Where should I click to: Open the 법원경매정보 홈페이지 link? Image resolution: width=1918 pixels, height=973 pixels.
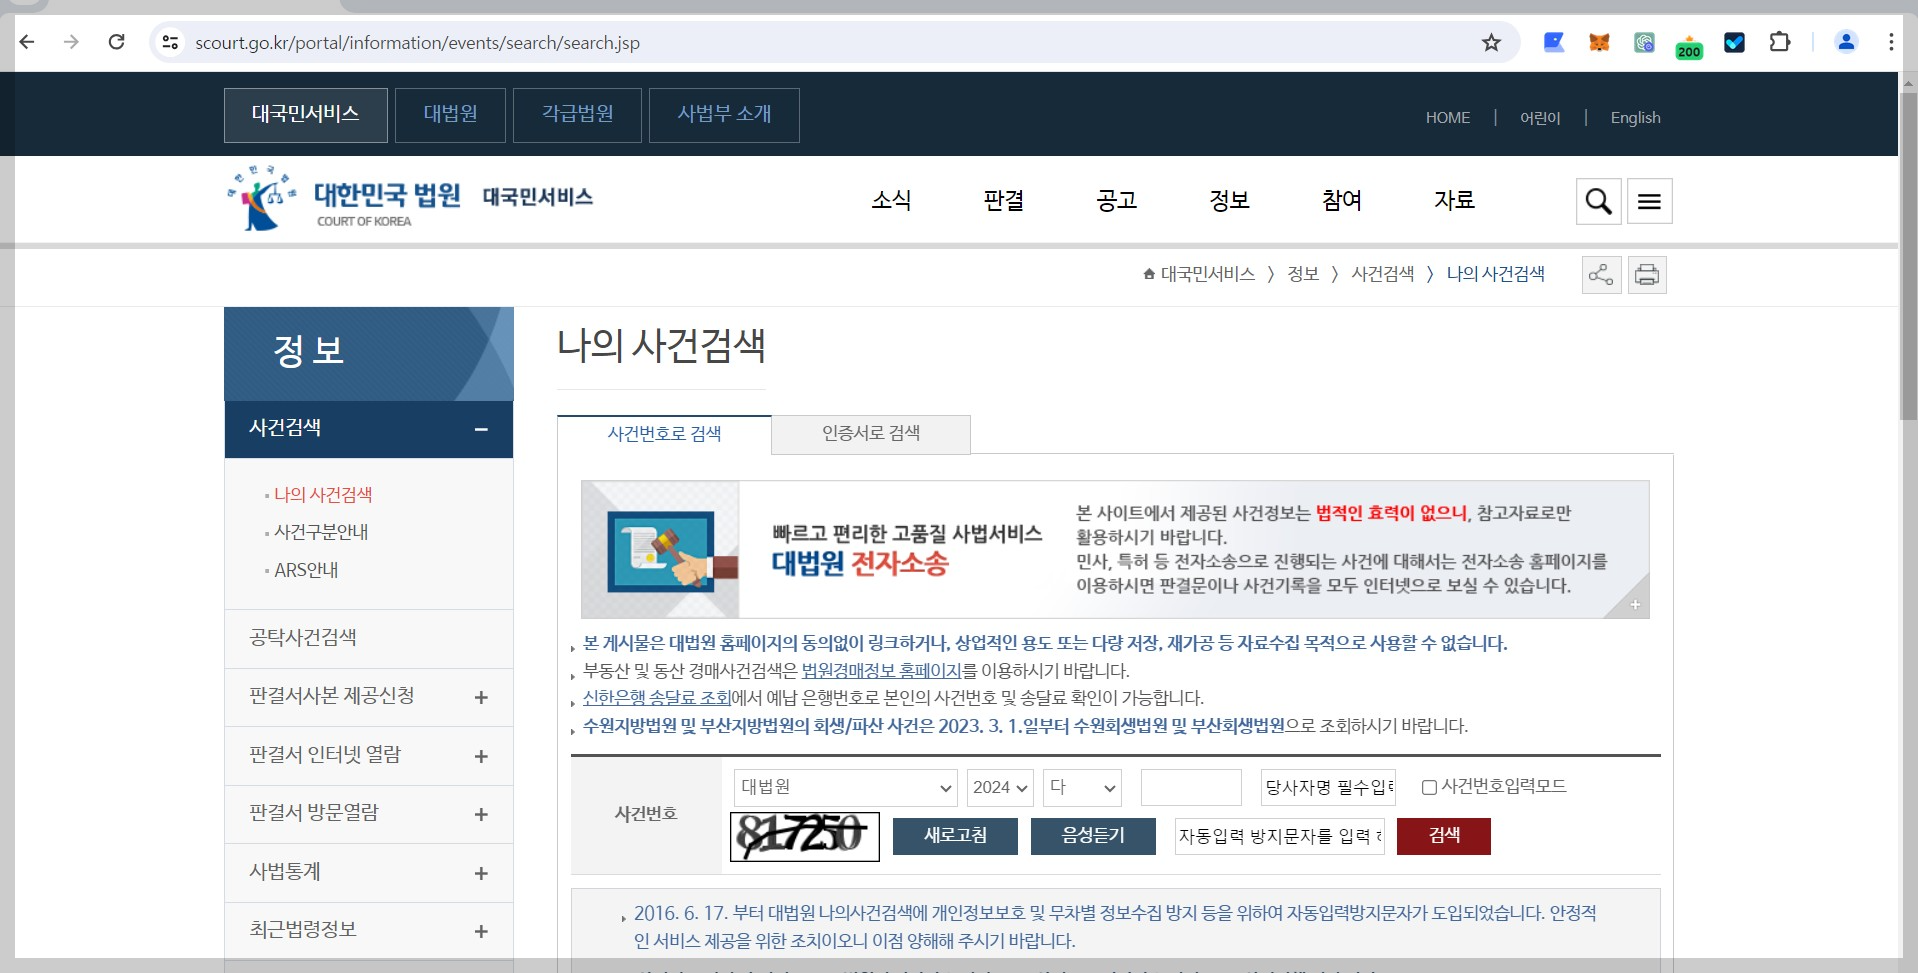(881, 671)
